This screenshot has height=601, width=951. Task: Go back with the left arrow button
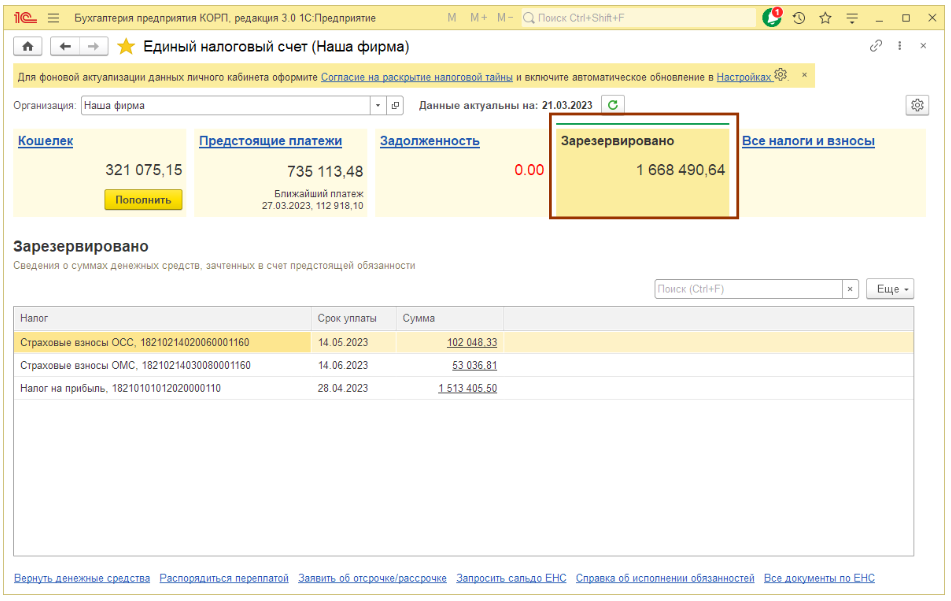point(65,47)
